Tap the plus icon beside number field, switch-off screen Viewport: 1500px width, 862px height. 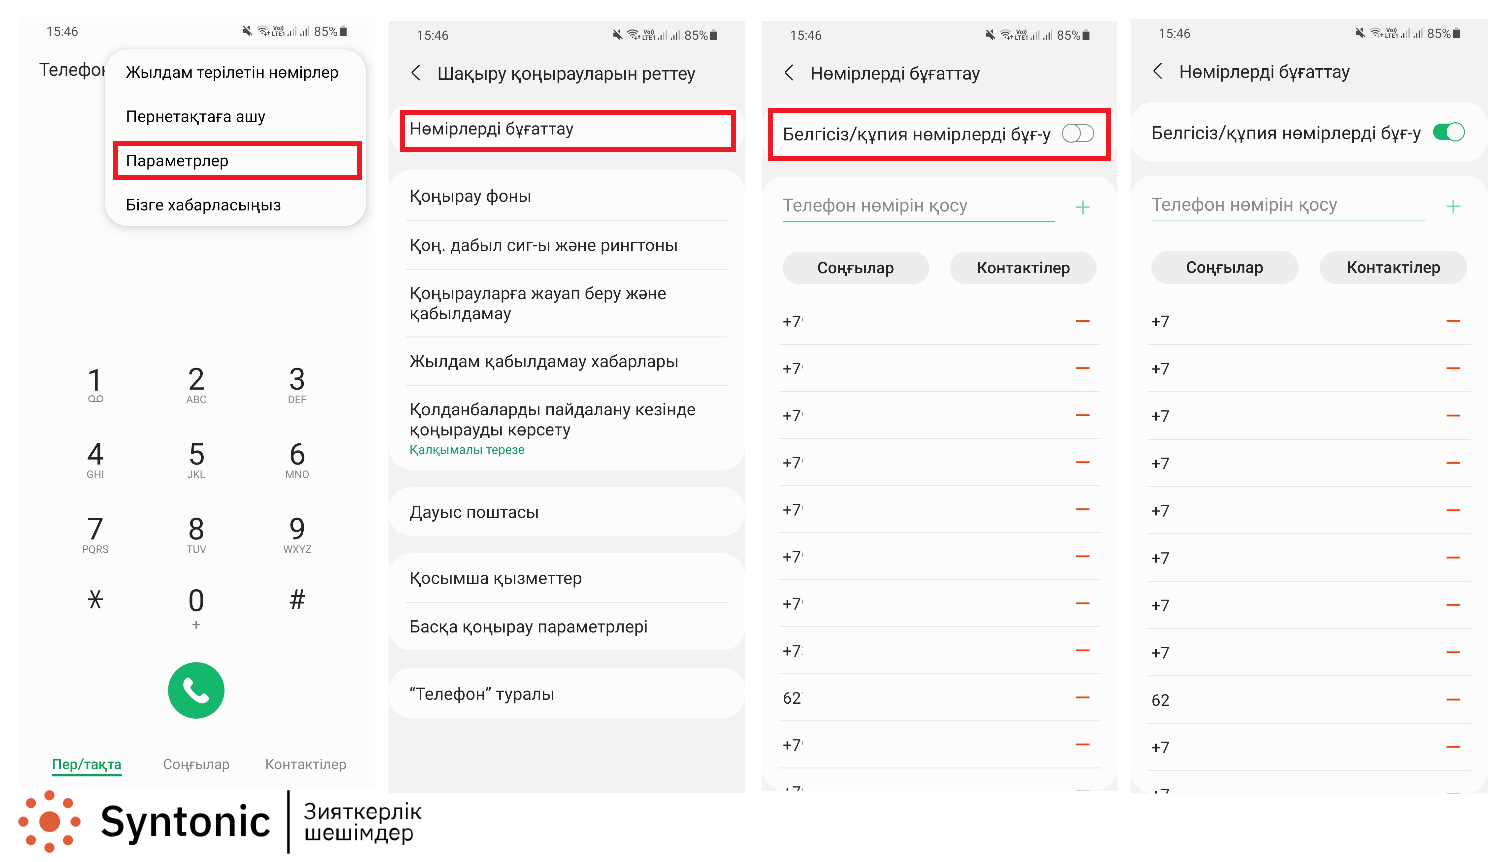coord(1082,207)
